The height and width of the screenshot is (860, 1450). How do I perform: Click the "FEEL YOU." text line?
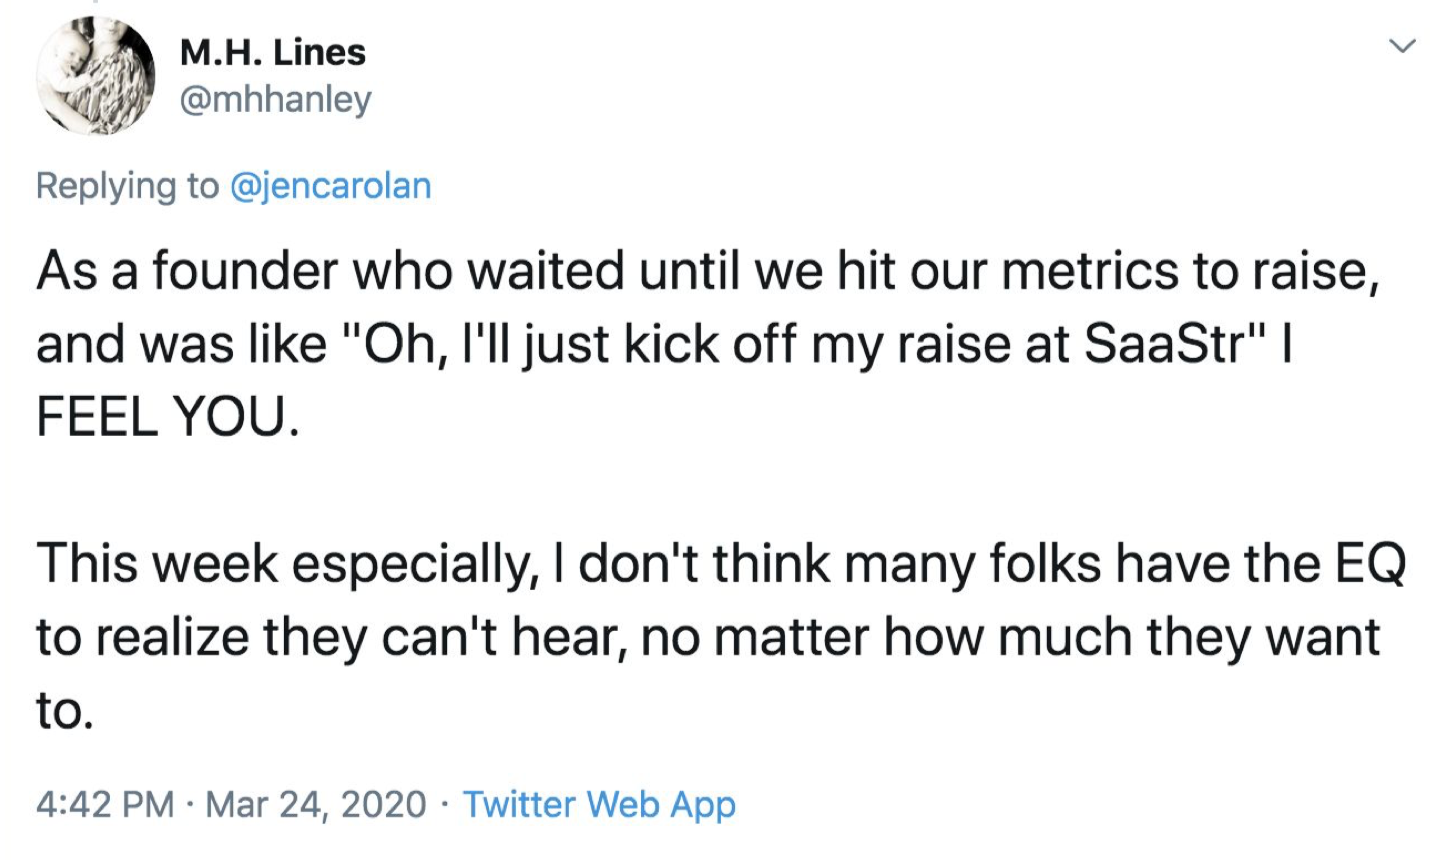(167, 416)
